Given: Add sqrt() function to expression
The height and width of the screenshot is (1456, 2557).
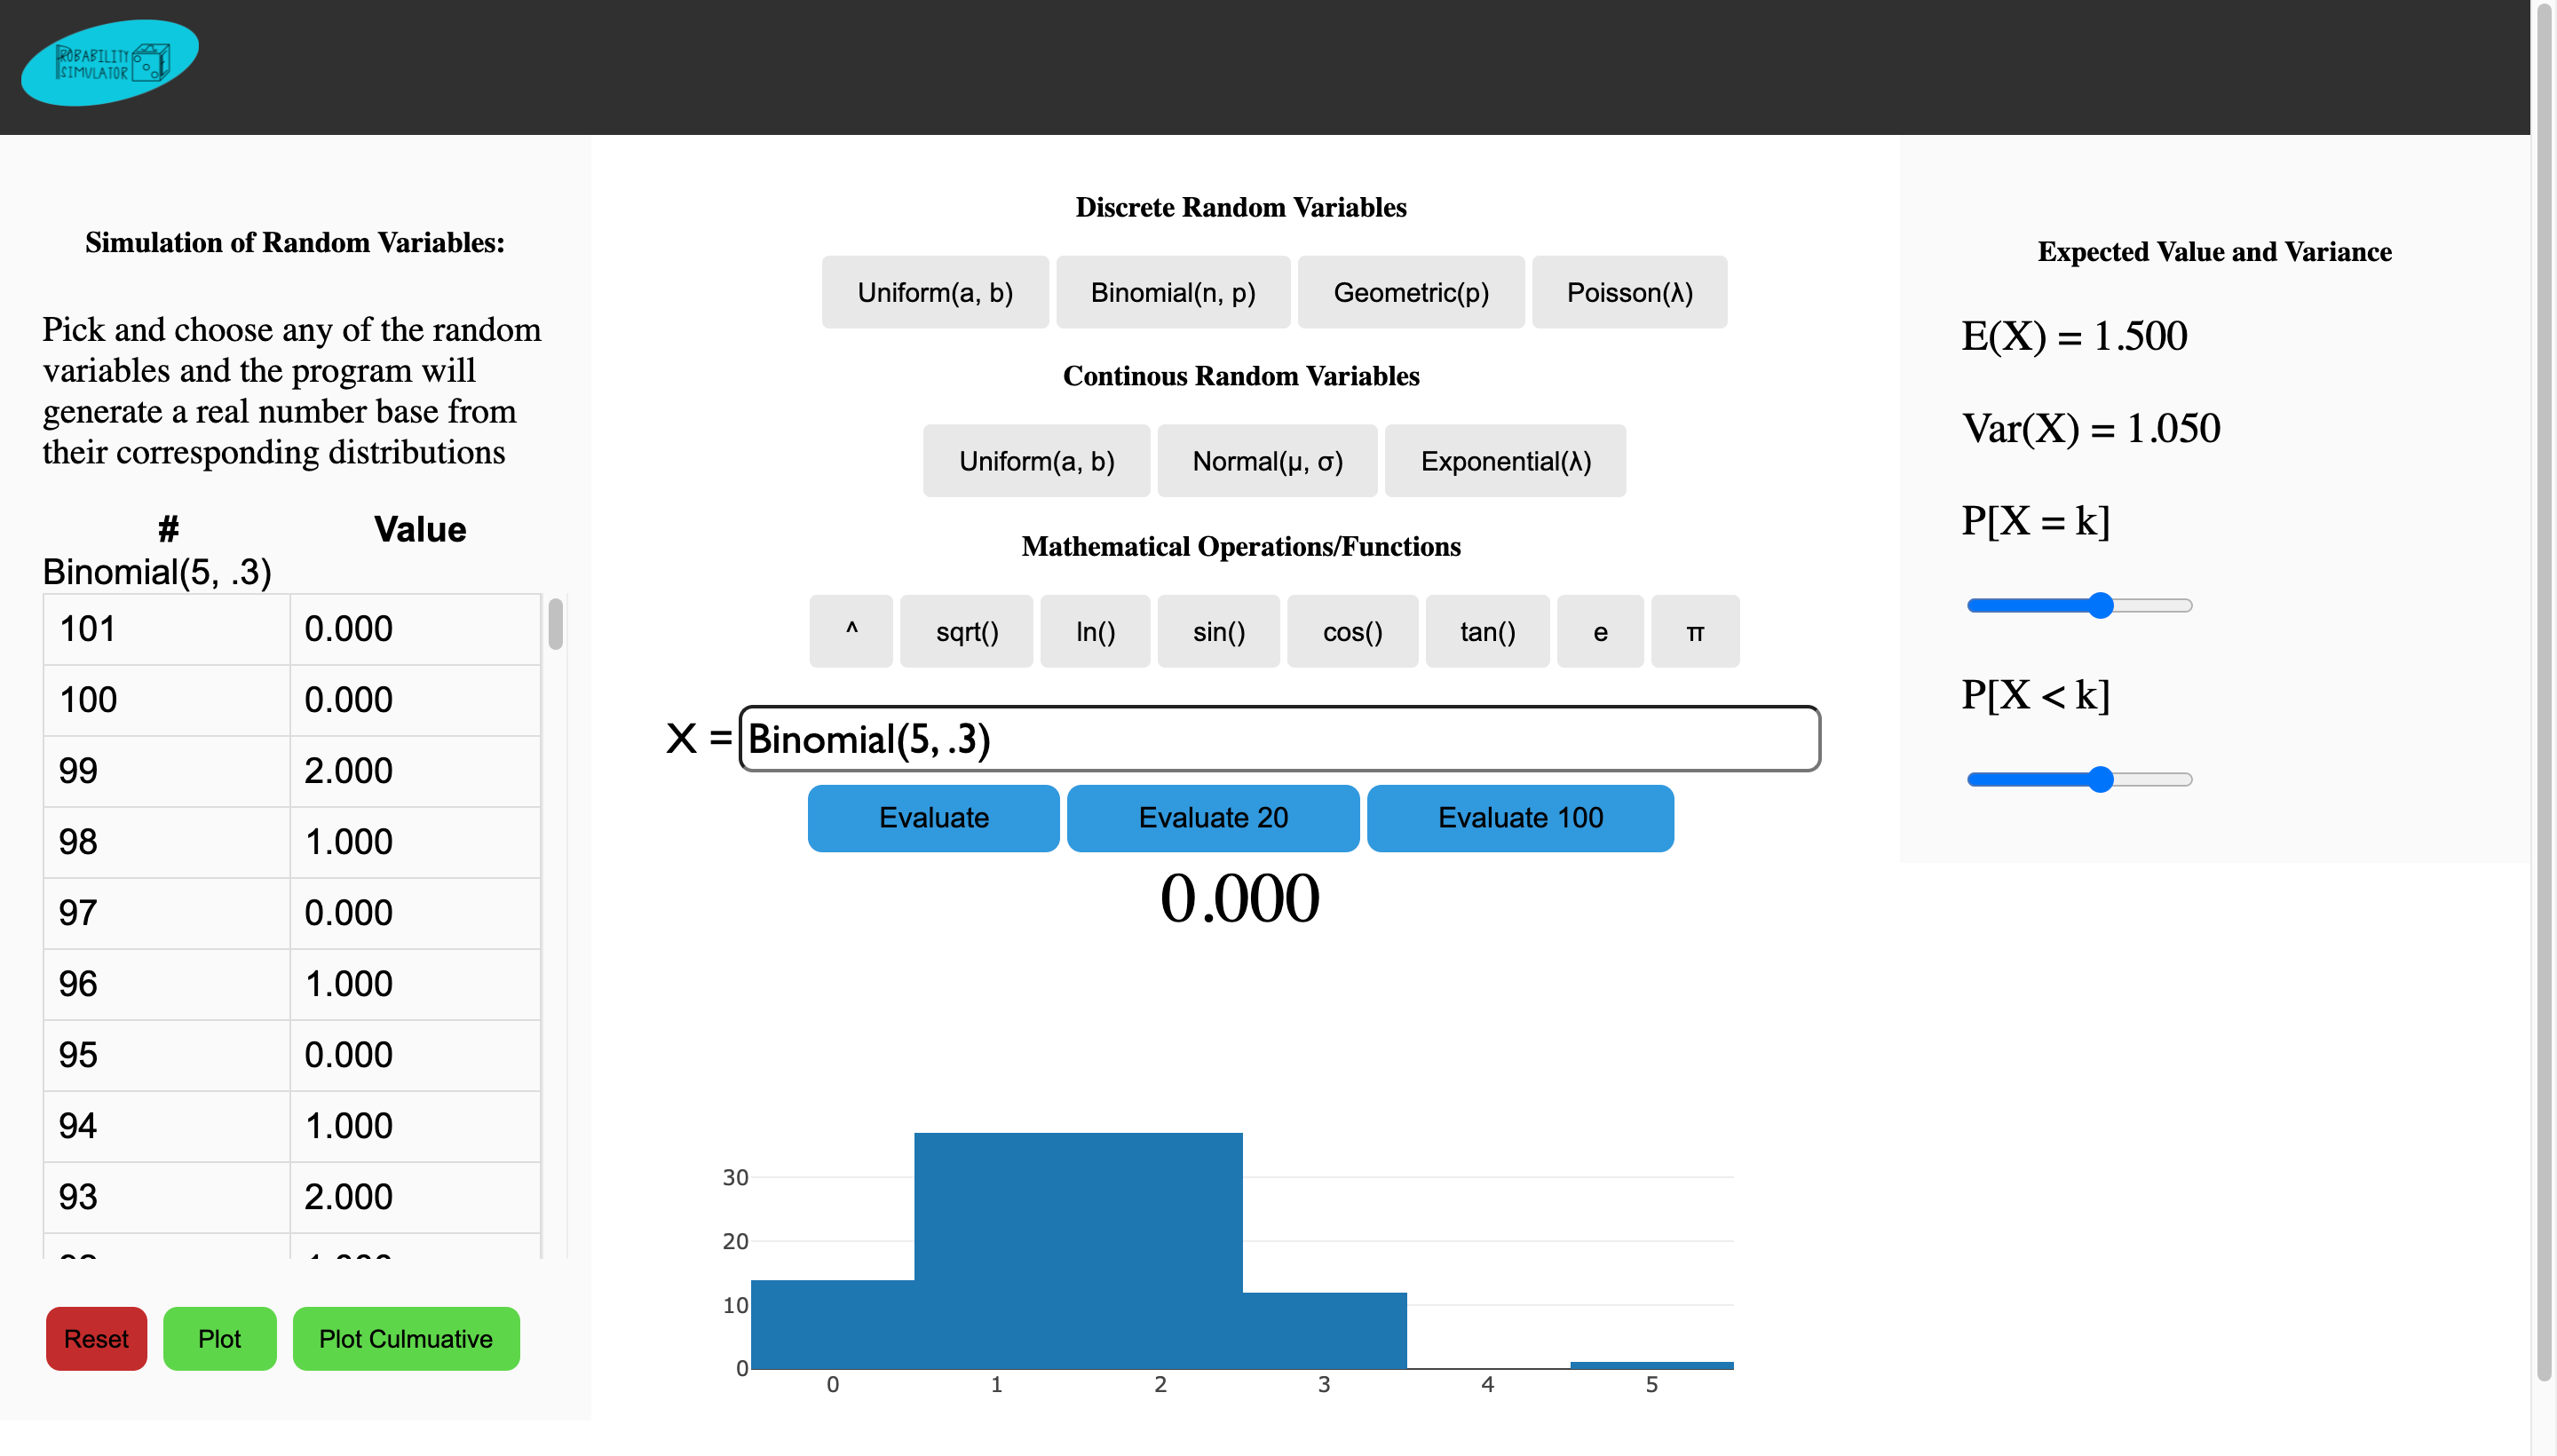Looking at the screenshot, I should pos(966,632).
